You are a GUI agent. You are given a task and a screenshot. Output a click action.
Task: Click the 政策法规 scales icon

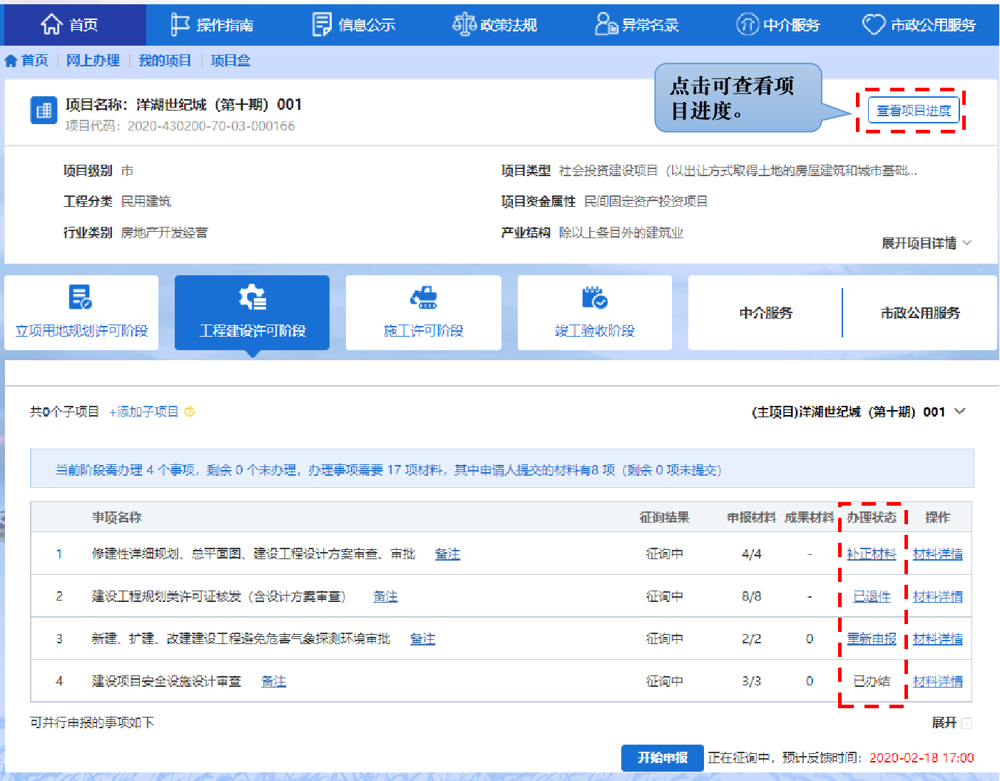pyautogui.click(x=463, y=22)
